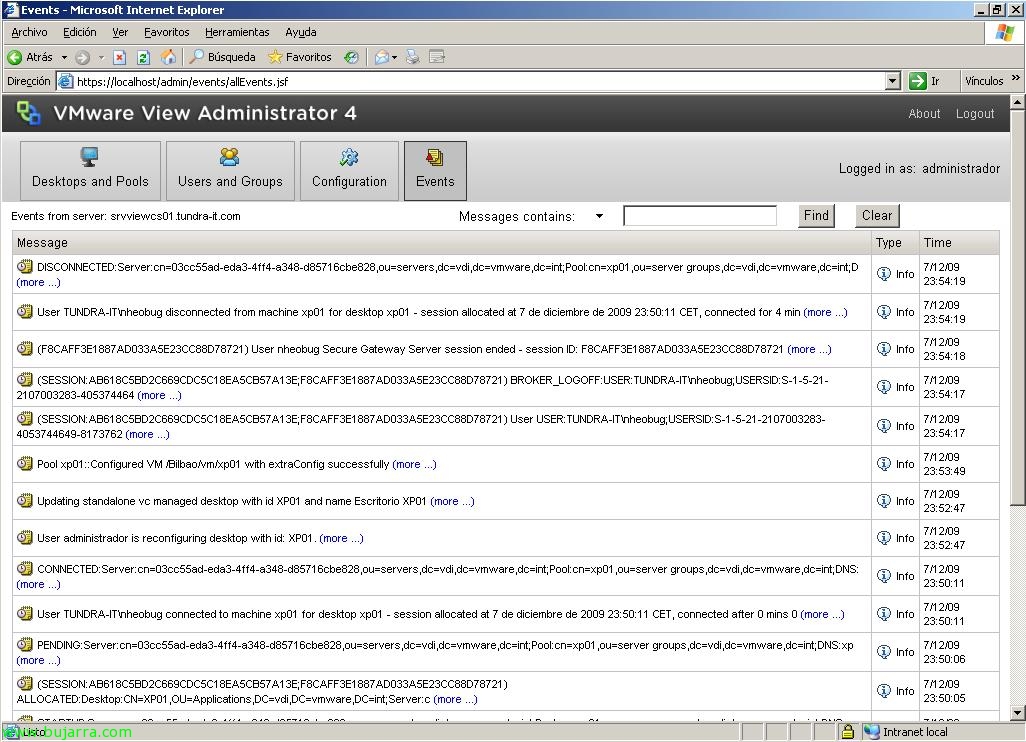Screen dimensions: 1026x742
Task: Select the event icon for 'Updating standalone vc managed desktop'
Action: click(x=24, y=501)
